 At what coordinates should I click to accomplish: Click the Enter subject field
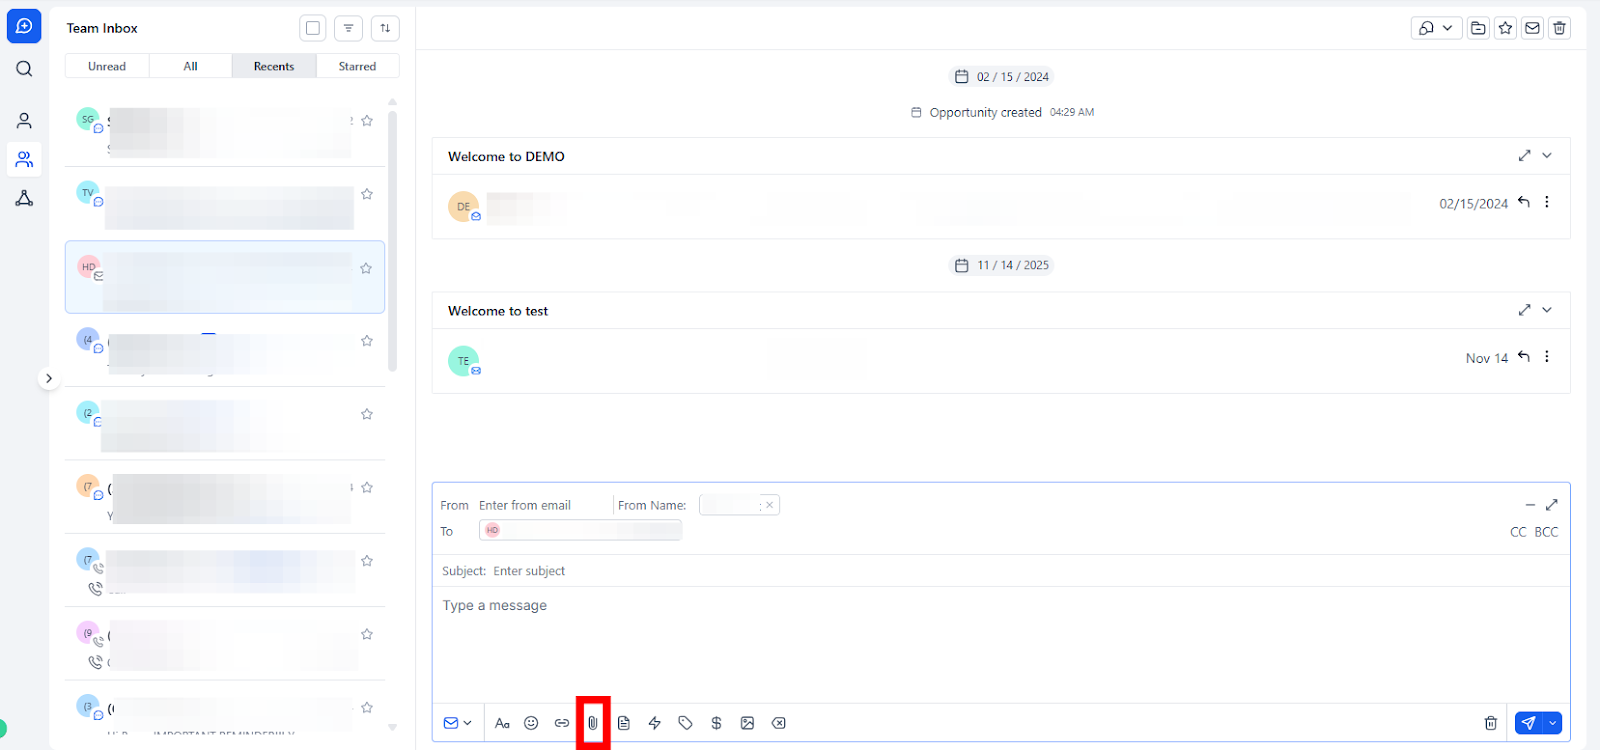tap(1028, 571)
